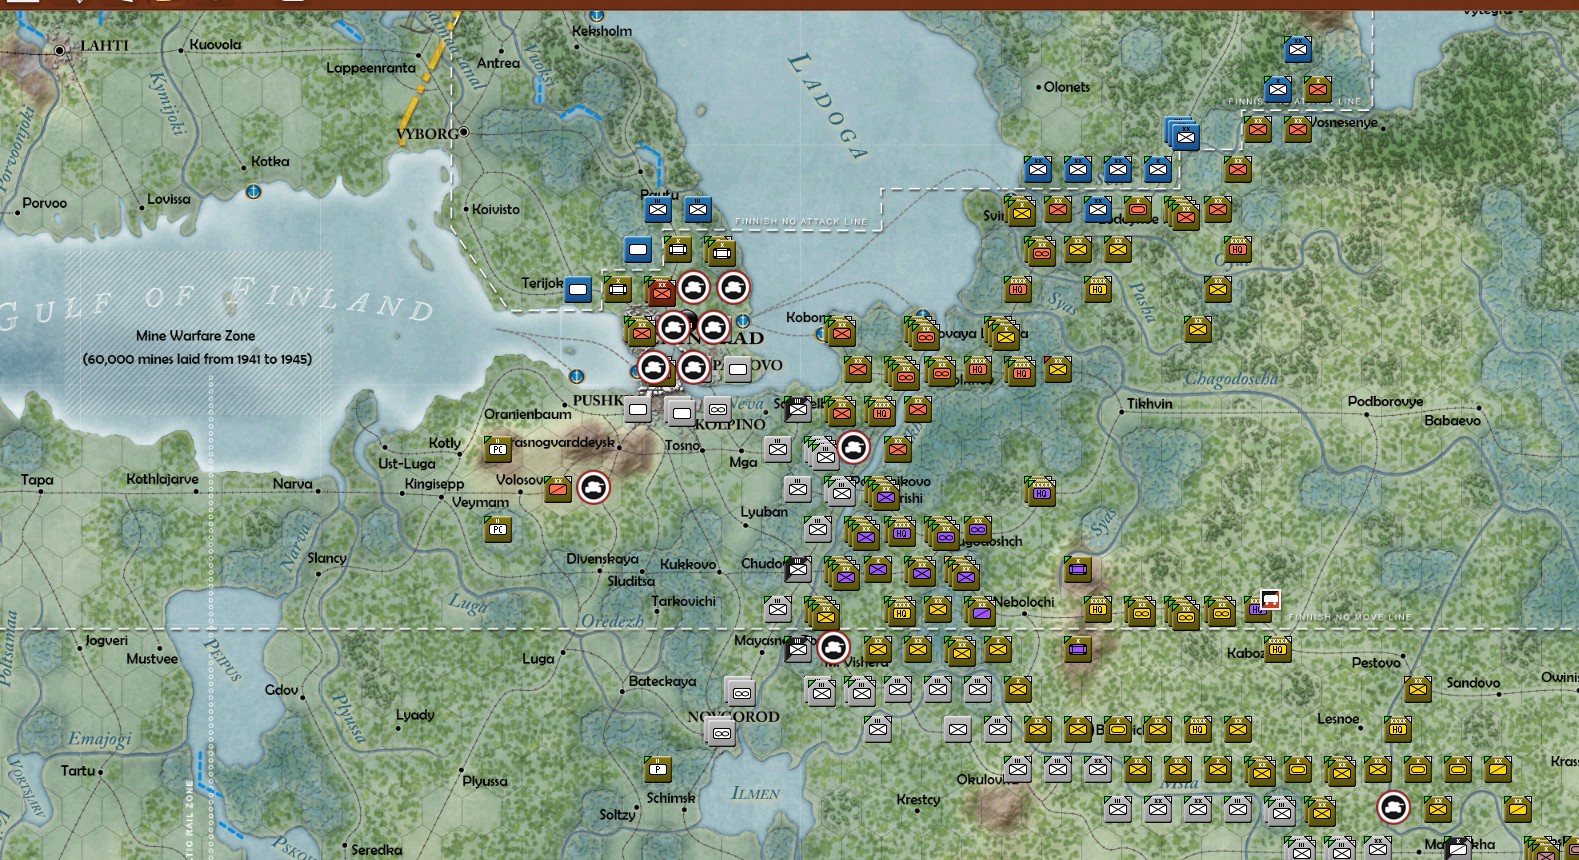1579x860 pixels.
Task: Click the Olonets town label
Action: (x=1067, y=87)
